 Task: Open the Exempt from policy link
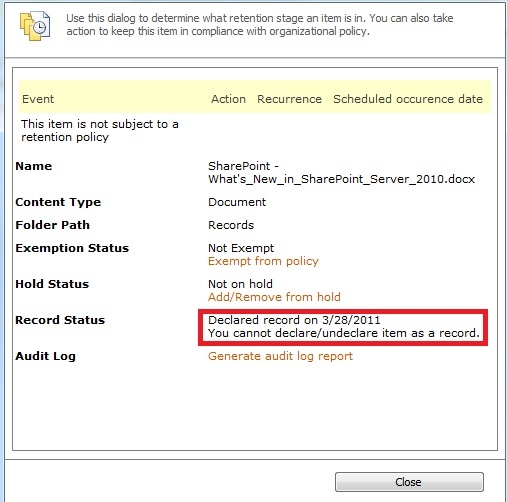pos(263,261)
